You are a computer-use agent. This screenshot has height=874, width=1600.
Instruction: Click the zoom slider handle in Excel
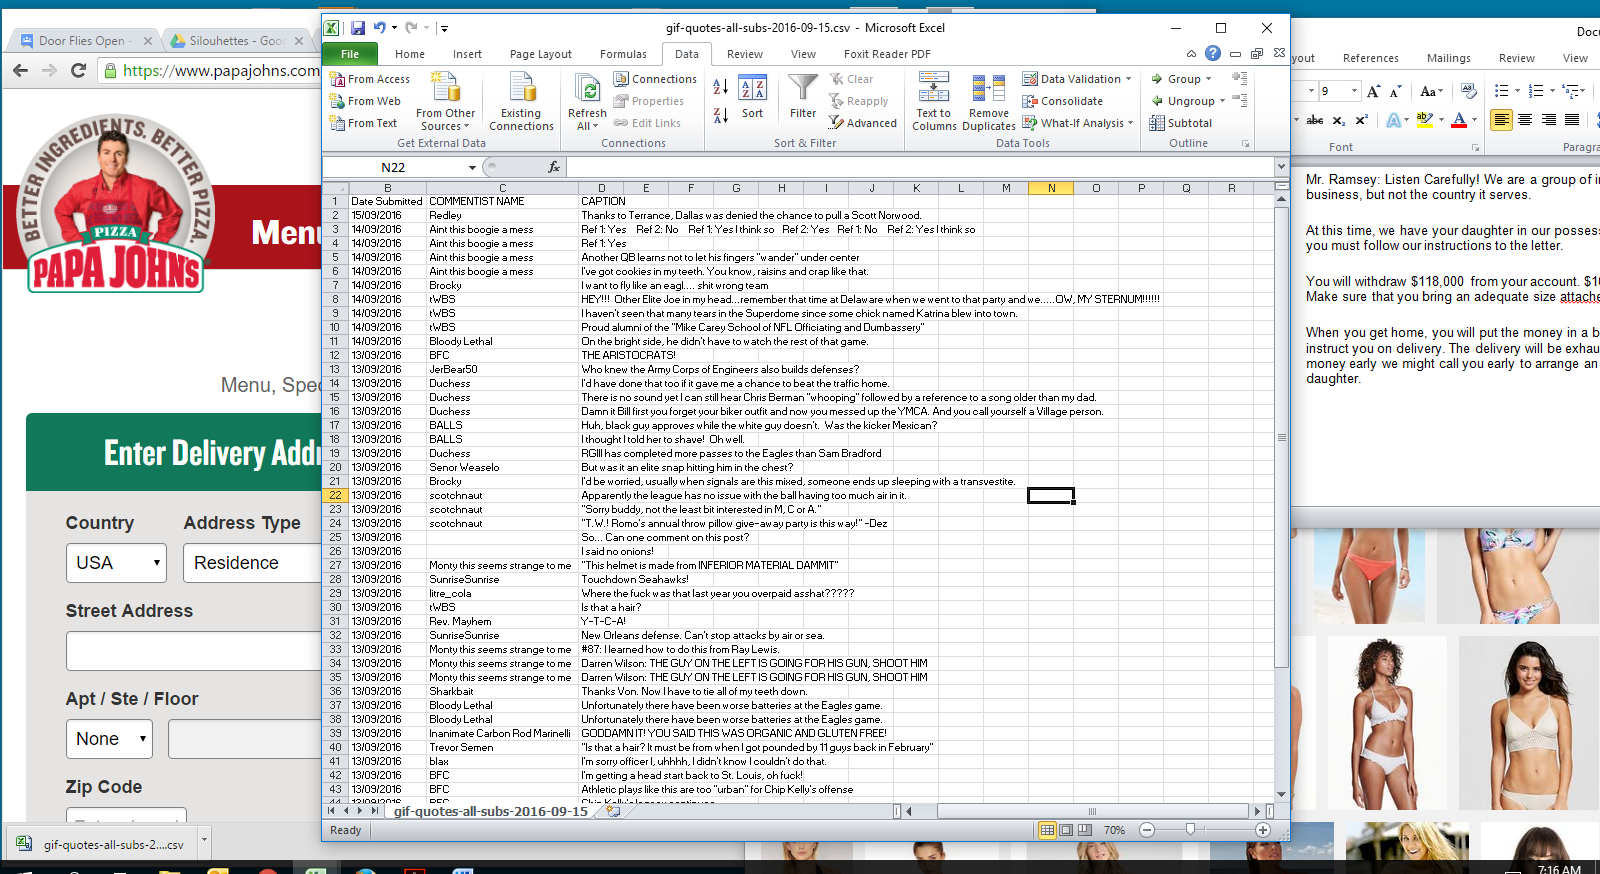[1190, 830]
